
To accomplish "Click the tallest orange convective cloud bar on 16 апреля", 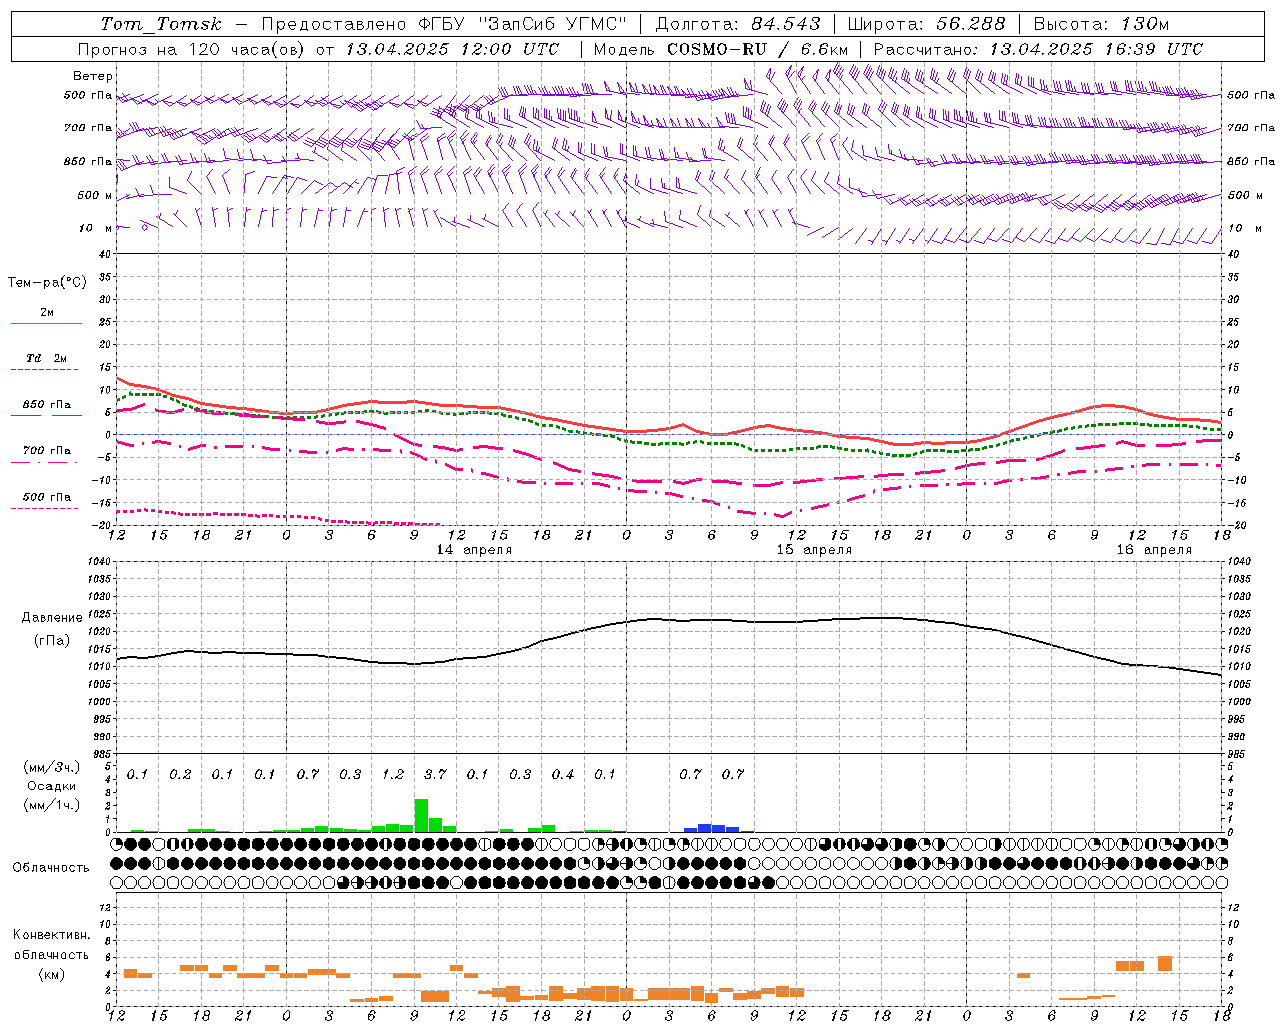I will [x=1165, y=964].
